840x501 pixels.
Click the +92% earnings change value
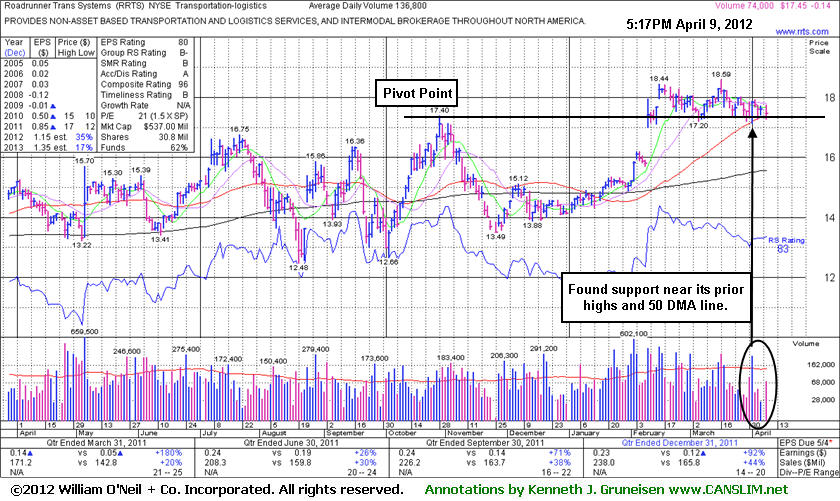[754, 453]
